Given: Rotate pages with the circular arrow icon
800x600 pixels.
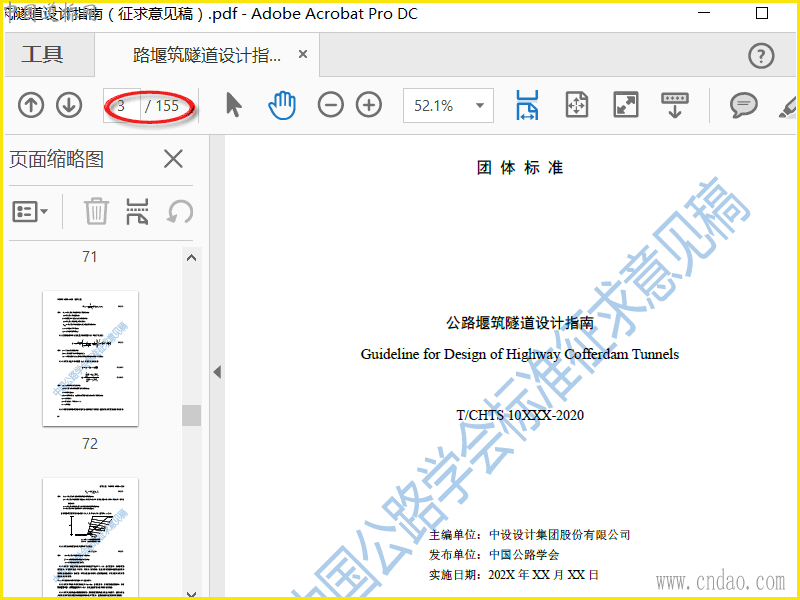Looking at the screenshot, I should click(x=180, y=211).
